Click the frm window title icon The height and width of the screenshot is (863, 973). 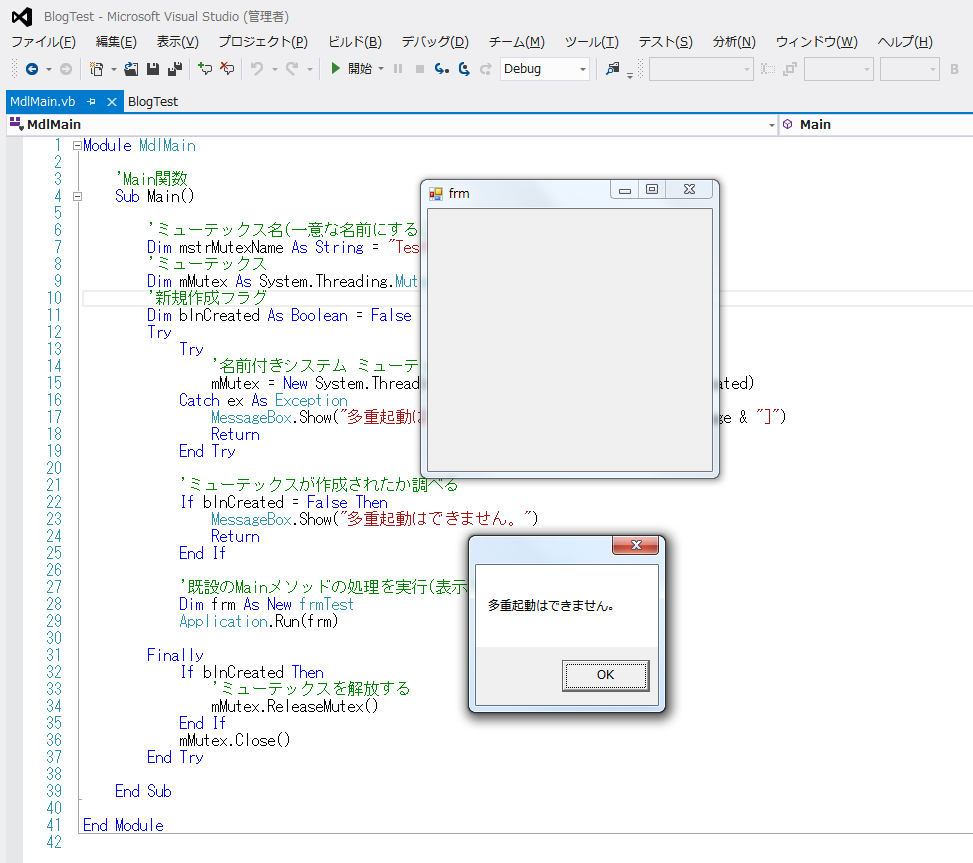pos(436,194)
